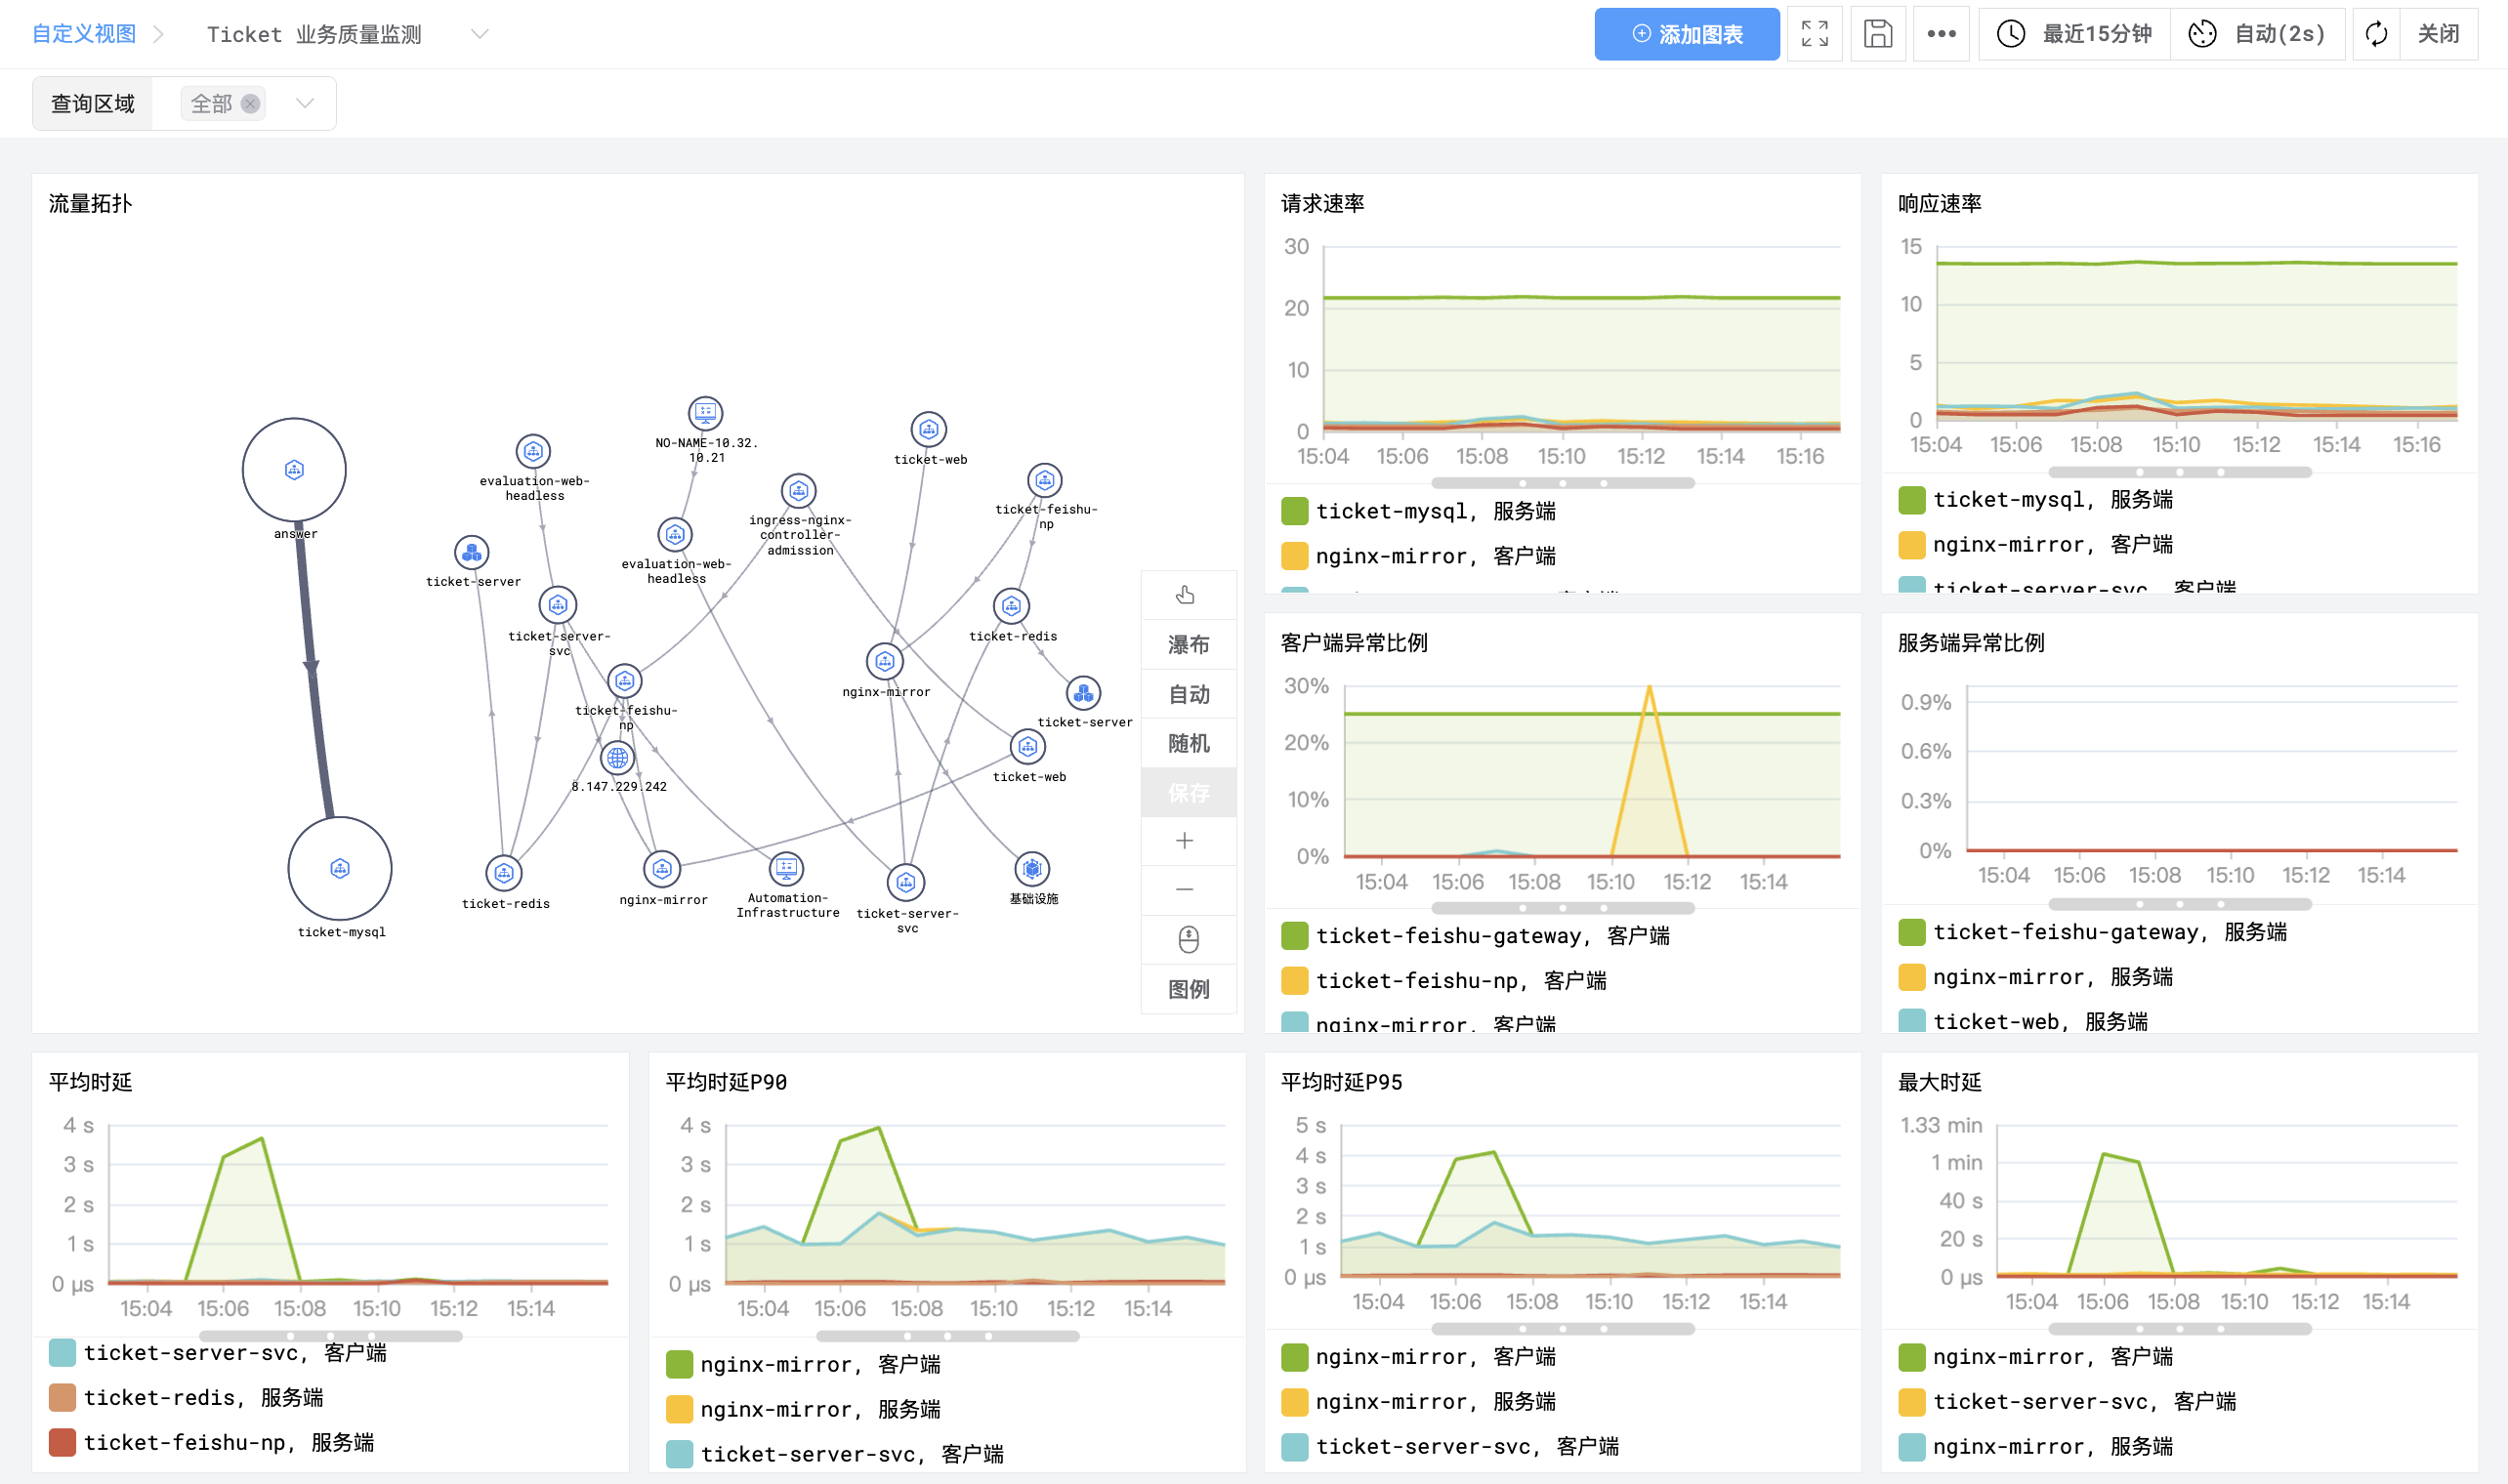Click the ticket-mysql node in topology
2508x1484 pixels.
340,868
